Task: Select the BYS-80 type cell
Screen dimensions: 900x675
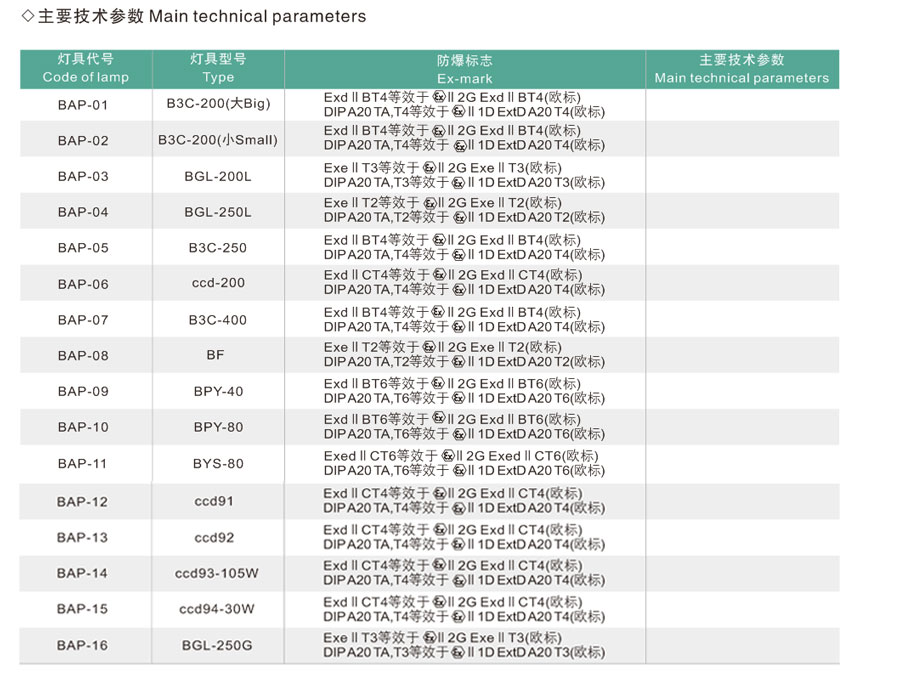Action: pos(218,463)
